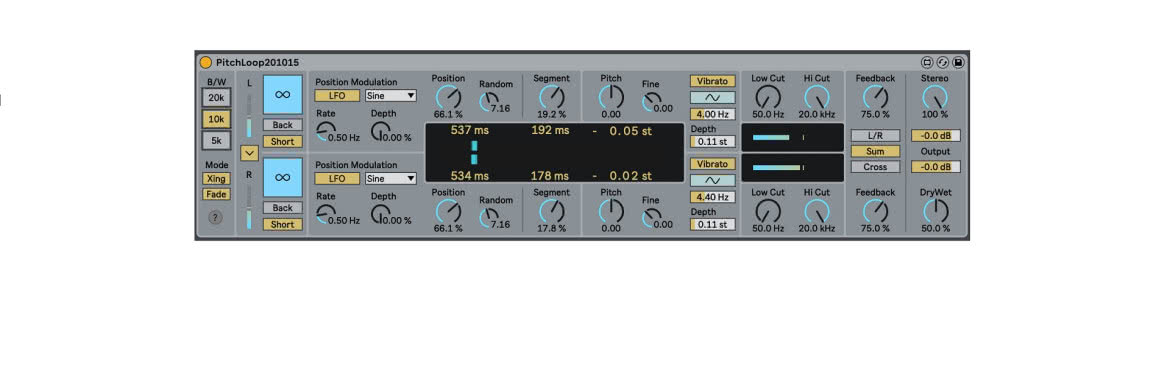The width and height of the screenshot is (1170, 390).
Task: Click the L channel vibrato Depth 0.11 st field
Action: coord(713,142)
